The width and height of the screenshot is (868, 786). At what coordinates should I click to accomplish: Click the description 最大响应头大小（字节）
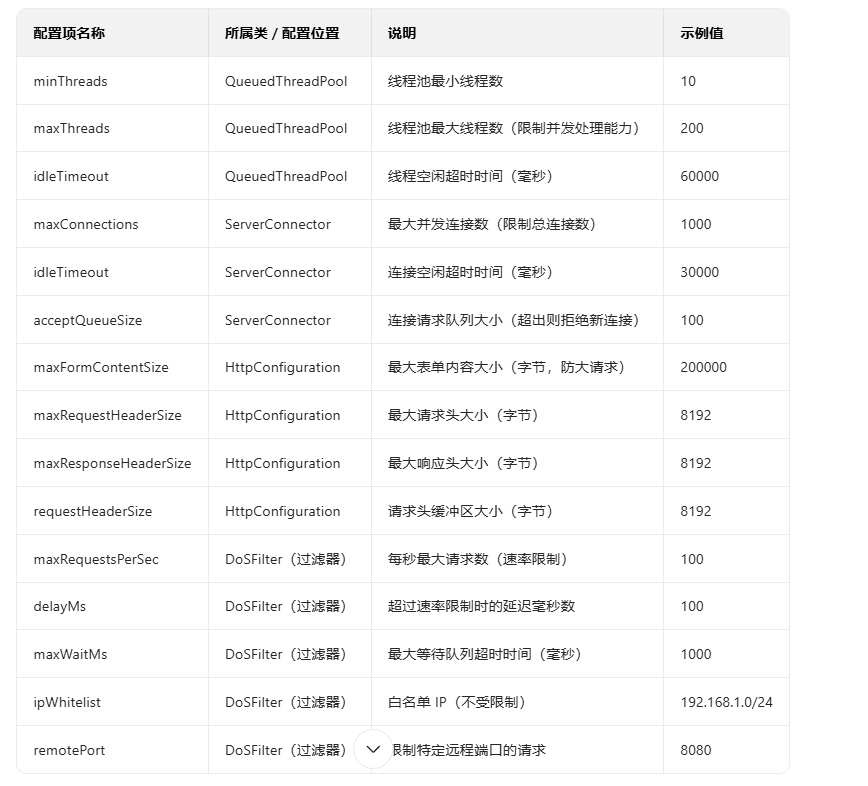coord(463,463)
